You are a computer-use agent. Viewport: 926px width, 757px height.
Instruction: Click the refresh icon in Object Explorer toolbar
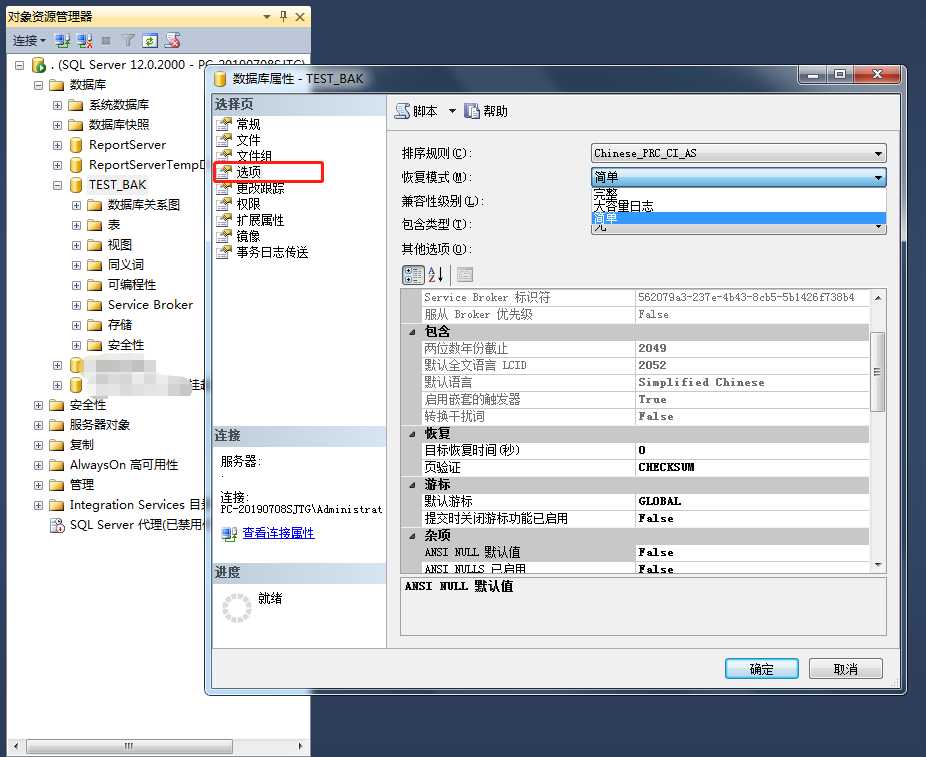pos(150,41)
